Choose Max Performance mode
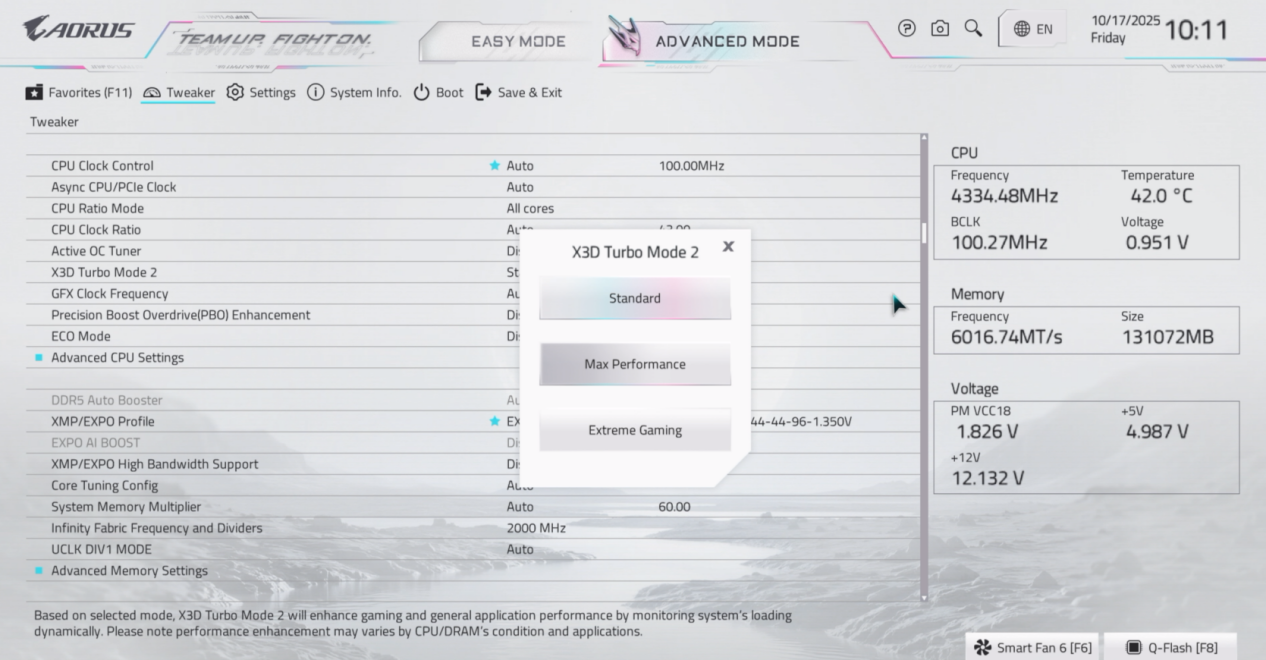 tap(635, 364)
